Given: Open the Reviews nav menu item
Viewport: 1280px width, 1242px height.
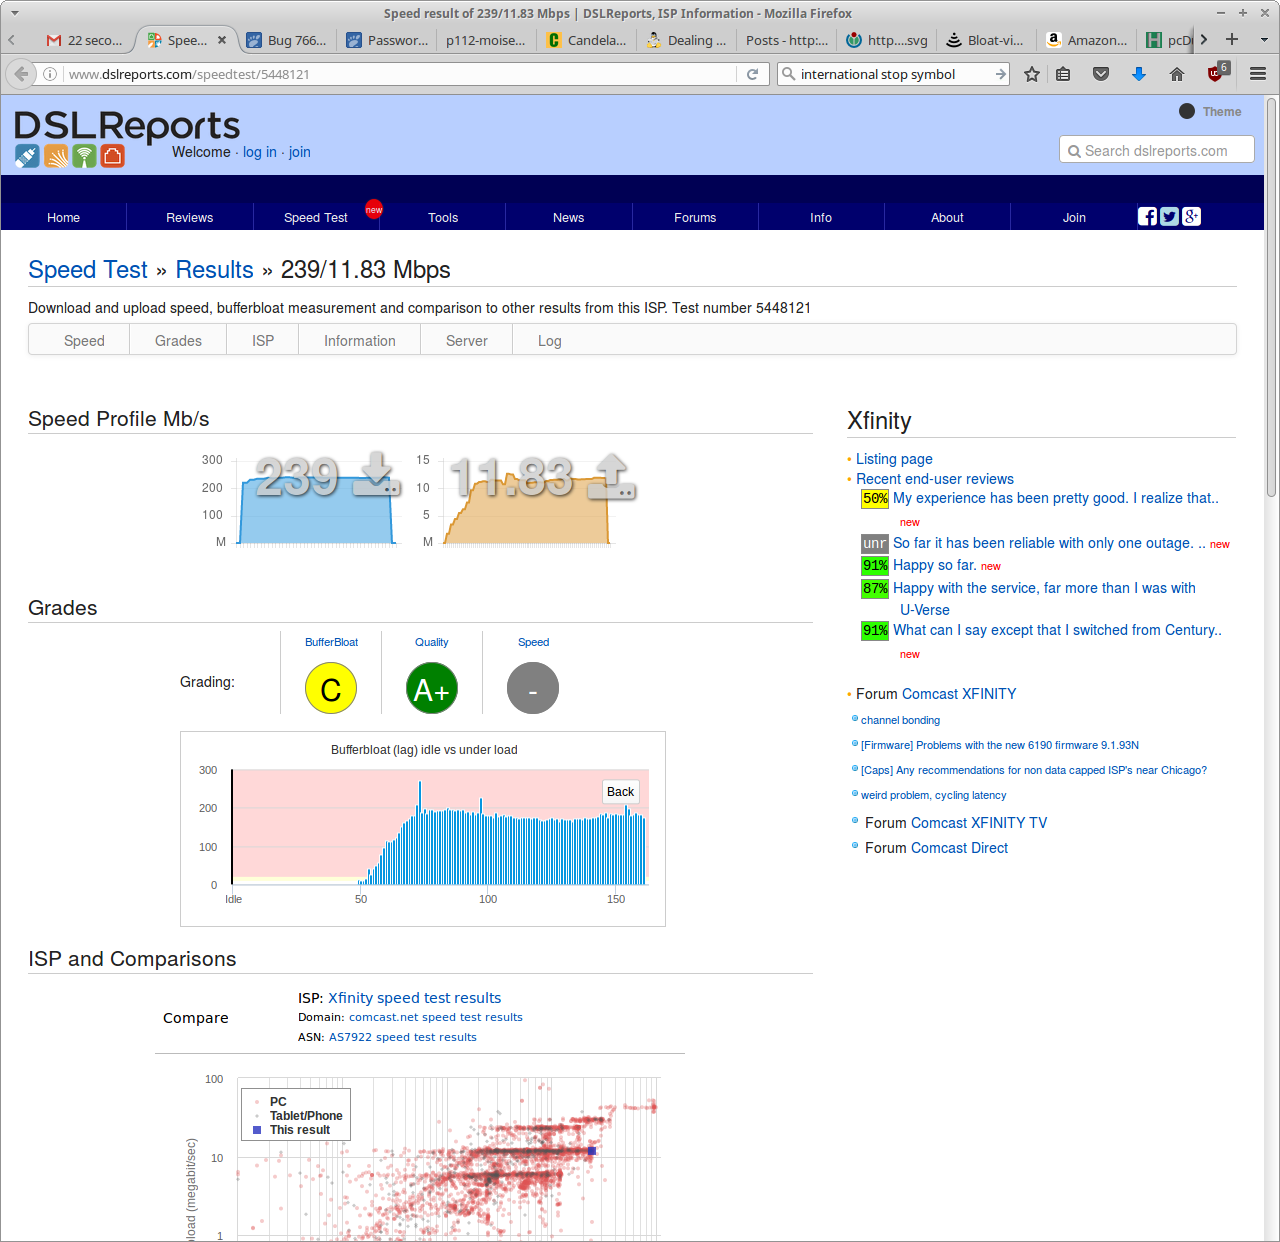Looking at the screenshot, I should (189, 217).
